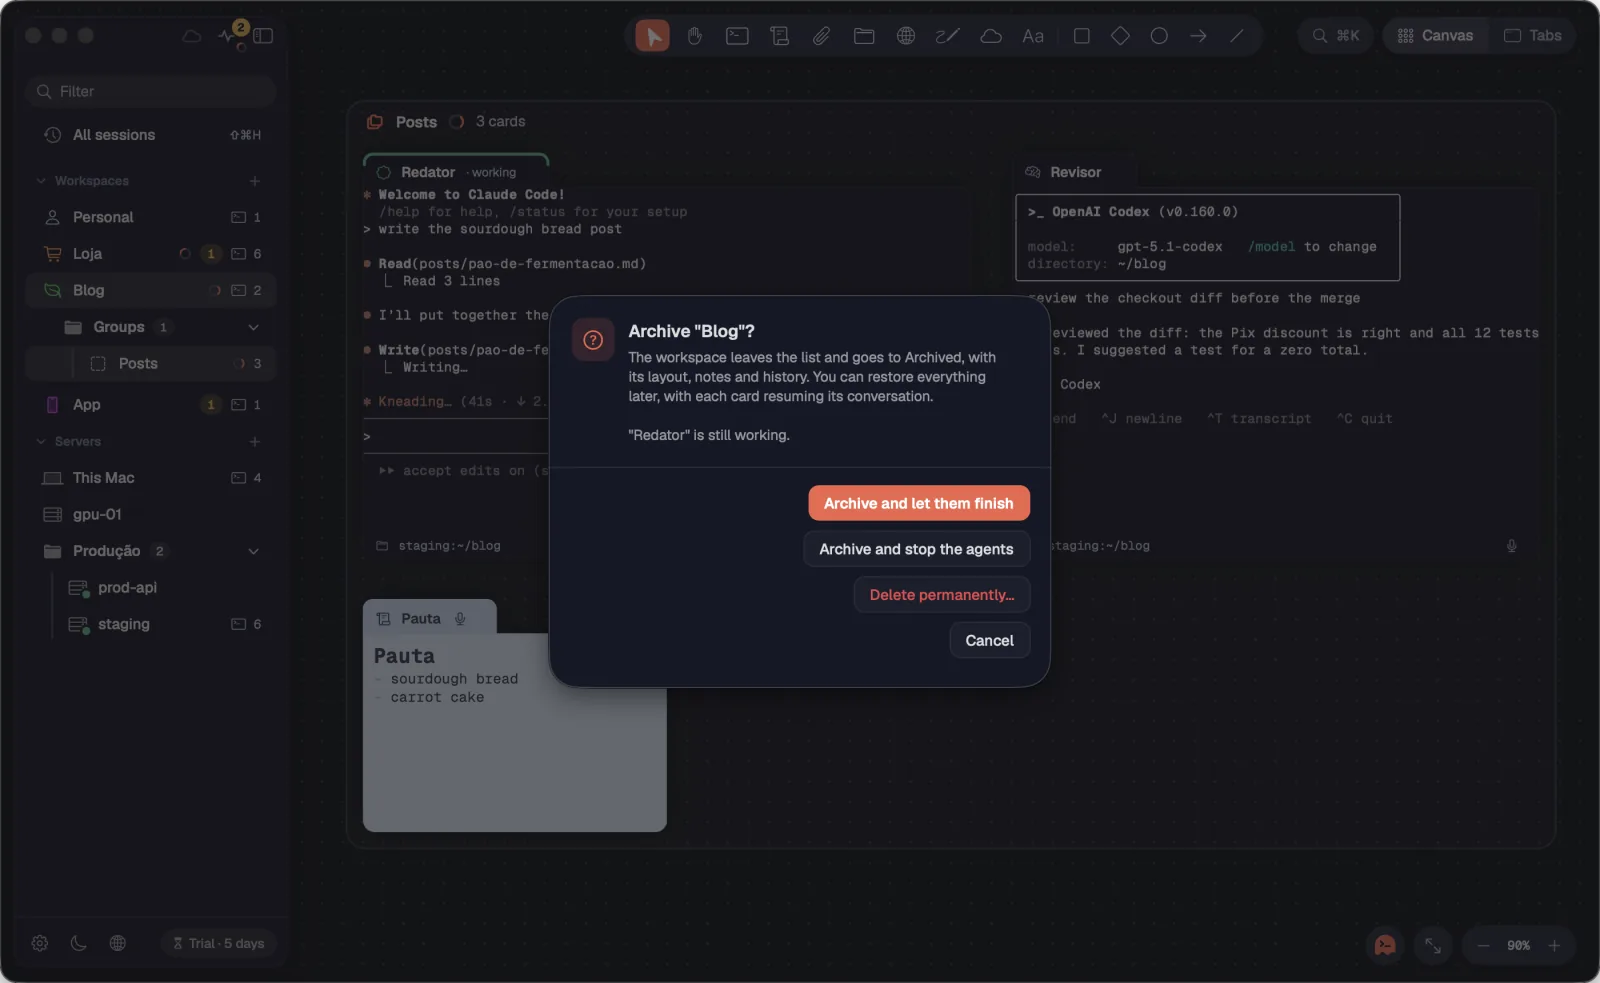Click the folder tool in toolbar

coord(864,36)
